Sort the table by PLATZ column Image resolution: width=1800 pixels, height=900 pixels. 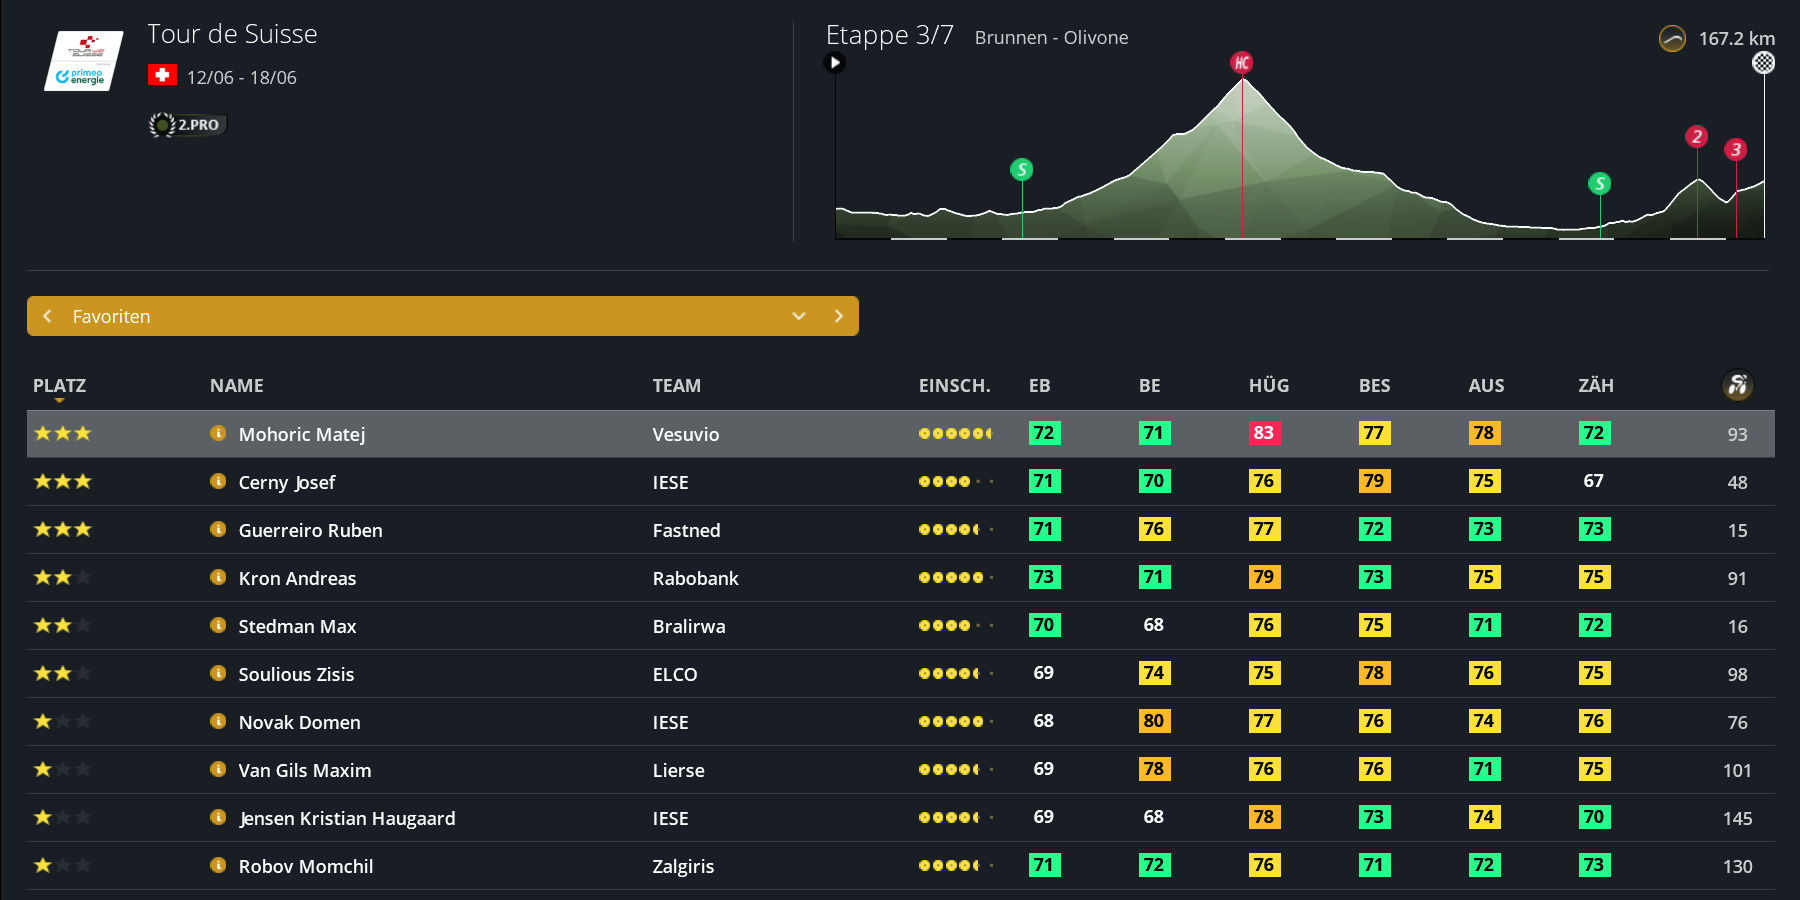tap(59, 386)
